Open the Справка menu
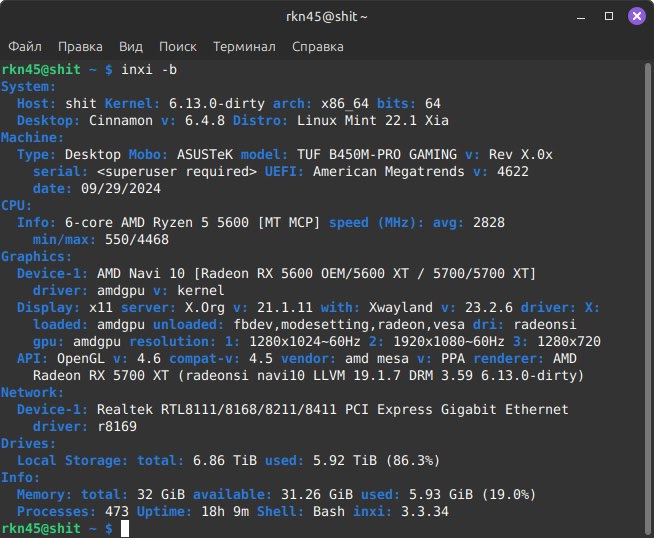Viewport: 654px width, 538px height. pyautogui.click(x=318, y=47)
